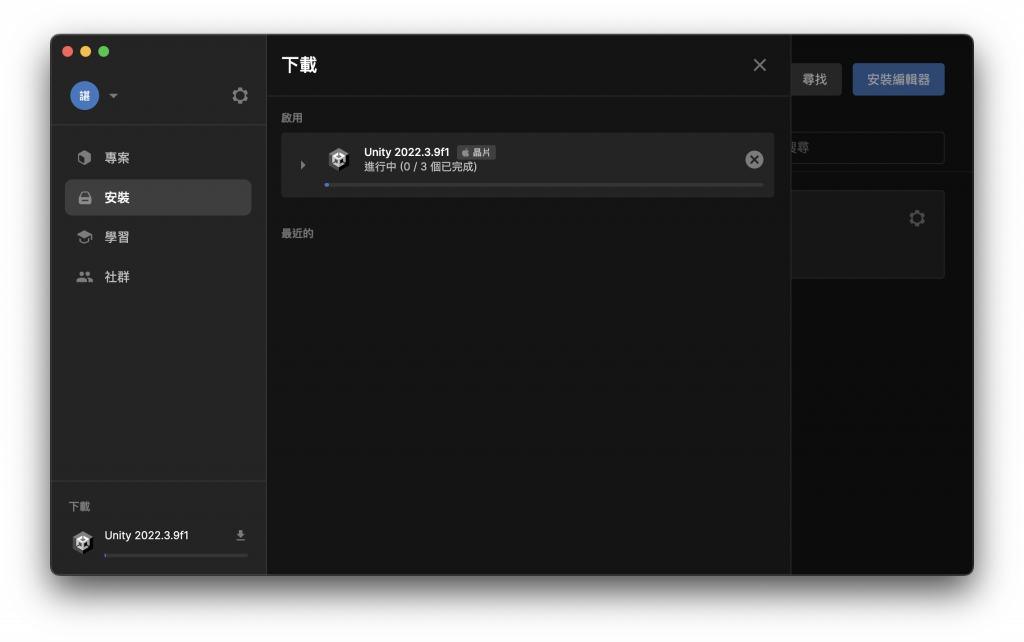The height and width of the screenshot is (642, 1024).
Task: Click the 專案 cube icon
Action: [84, 157]
